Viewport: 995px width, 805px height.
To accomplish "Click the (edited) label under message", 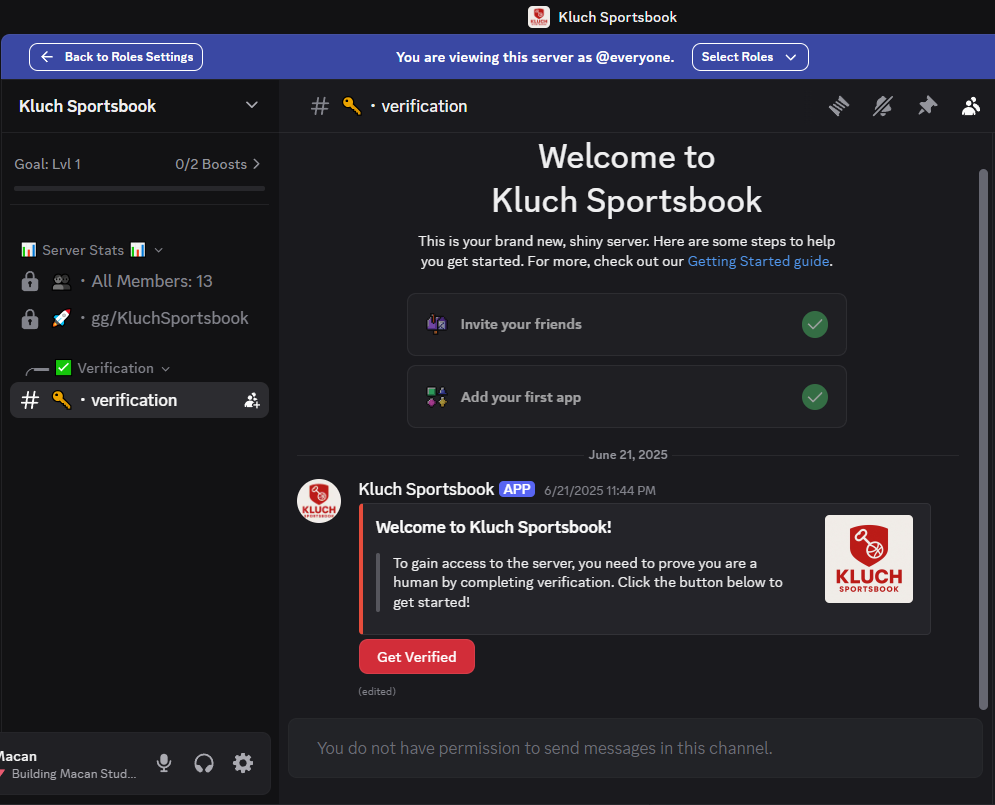I will pos(377,691).
